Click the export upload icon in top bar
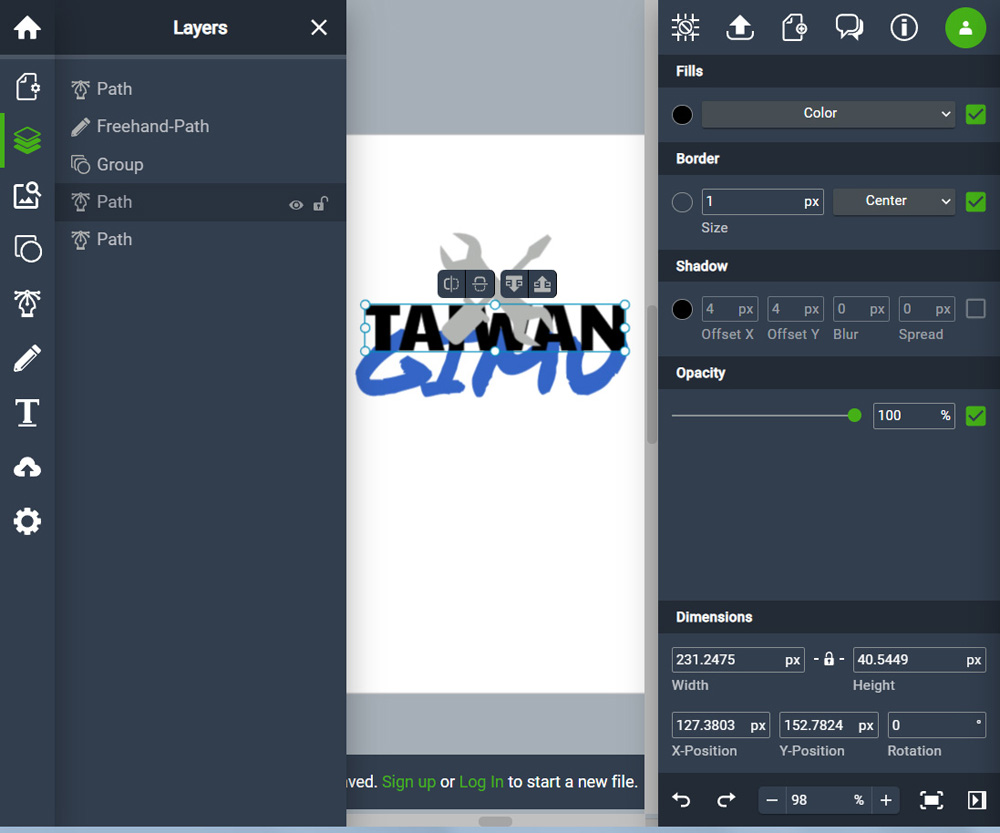This screenshot has height=833, width=1000. 740,27
